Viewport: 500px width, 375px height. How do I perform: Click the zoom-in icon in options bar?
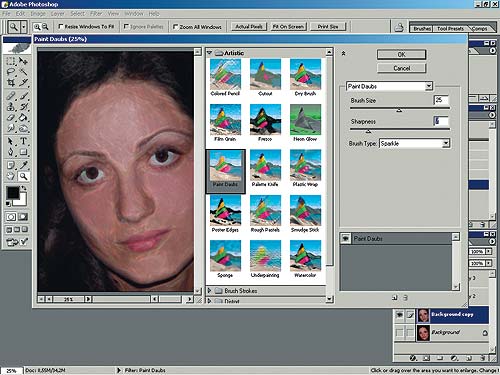click(37, 27)
